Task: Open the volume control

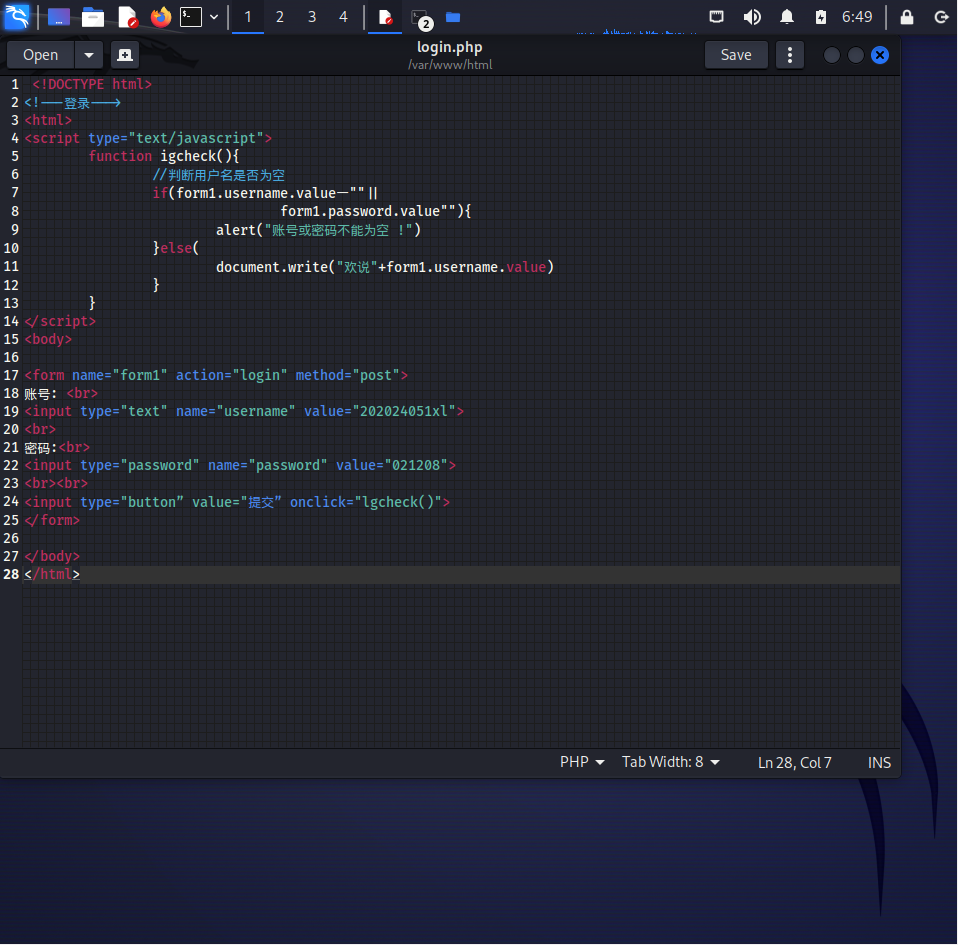Action: 751,17
